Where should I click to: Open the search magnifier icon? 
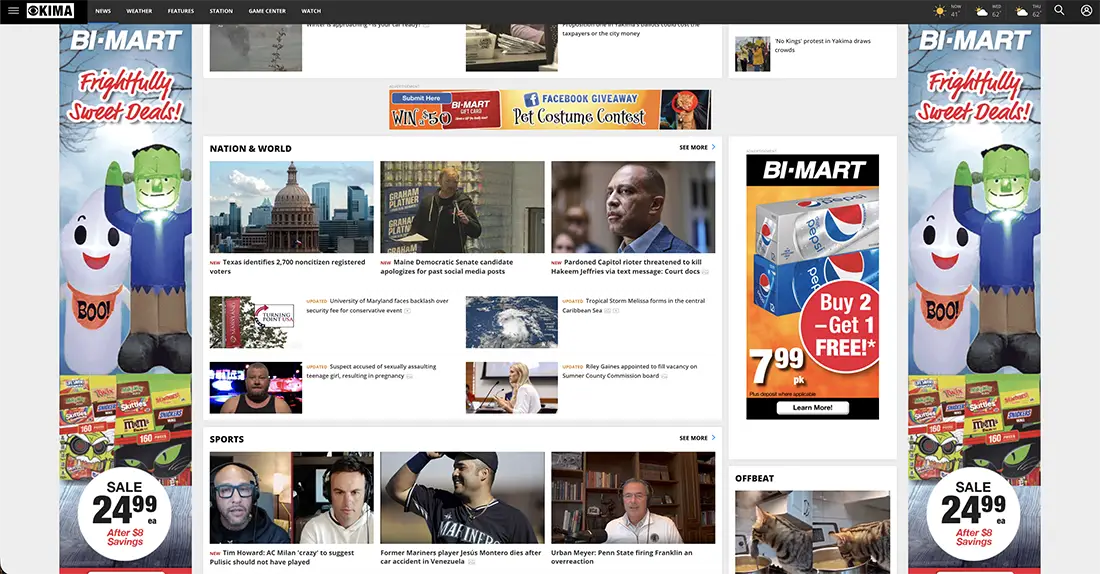[1059, 11]
